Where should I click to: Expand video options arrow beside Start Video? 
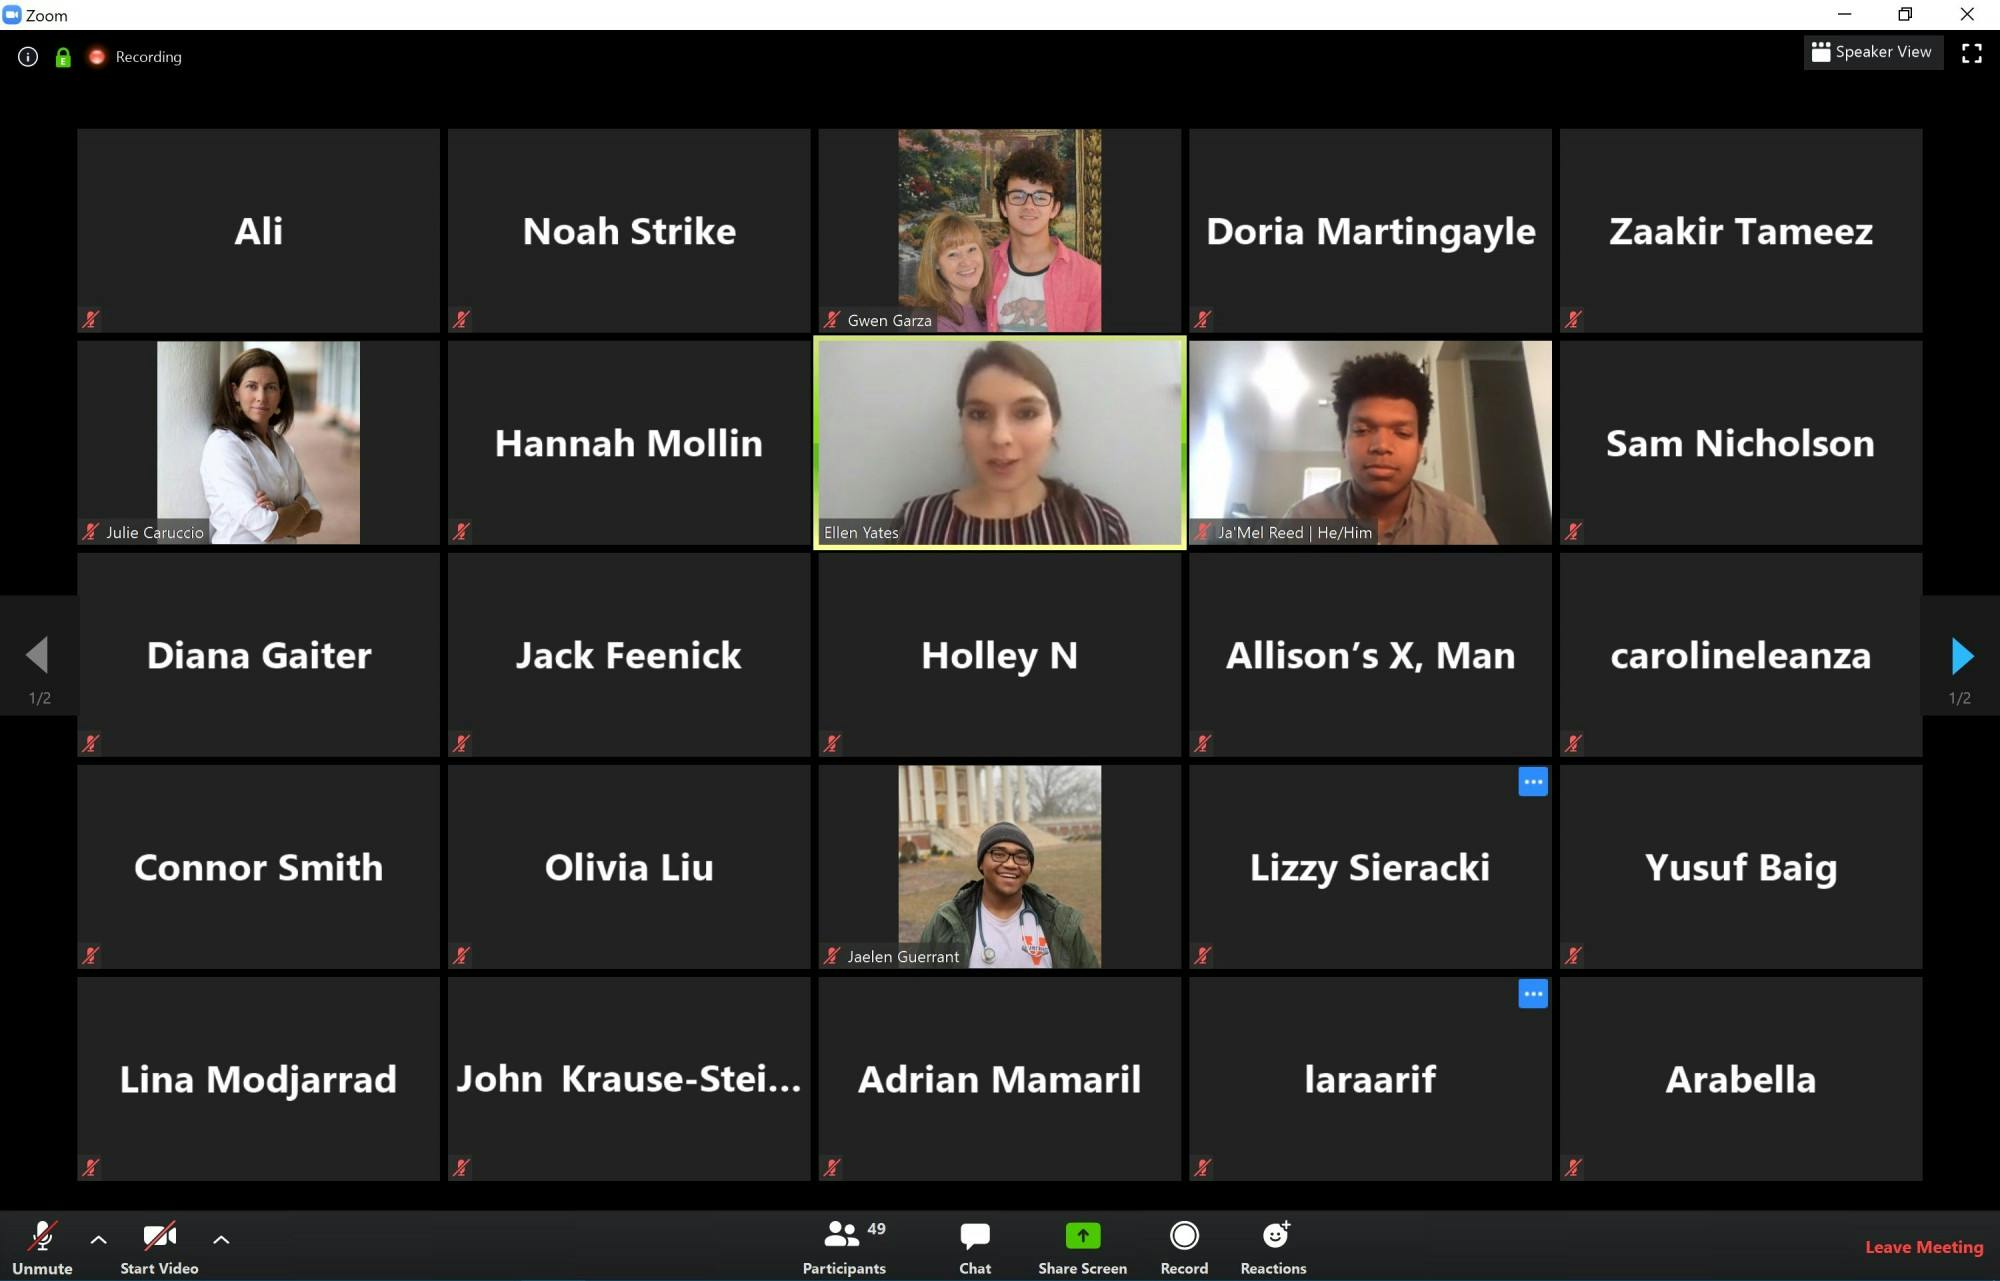[x=221, y=1239]
